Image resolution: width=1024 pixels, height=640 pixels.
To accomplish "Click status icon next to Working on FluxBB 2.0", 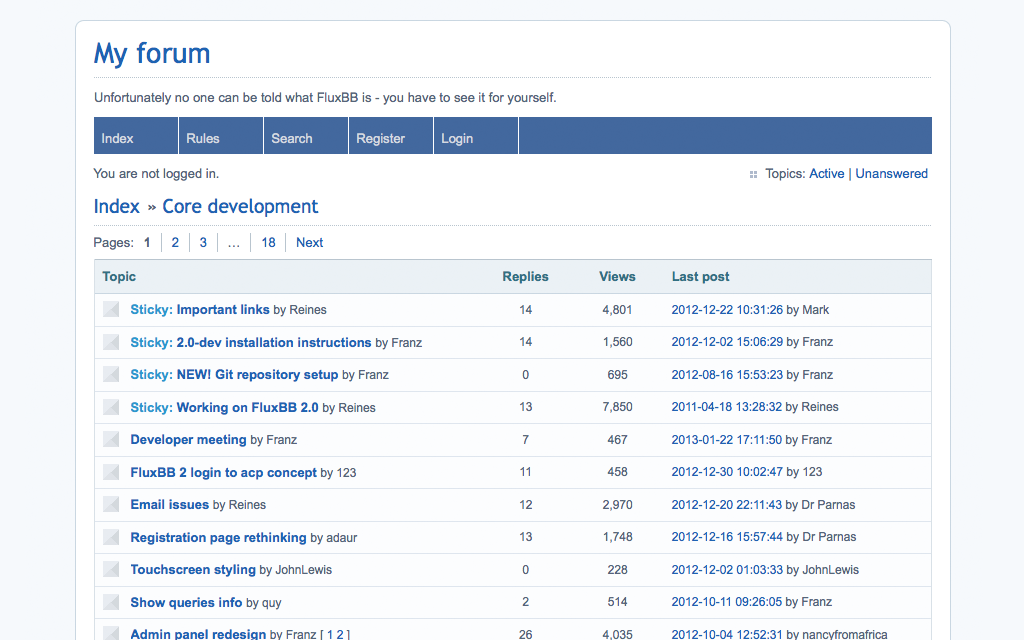I will 111,408.
